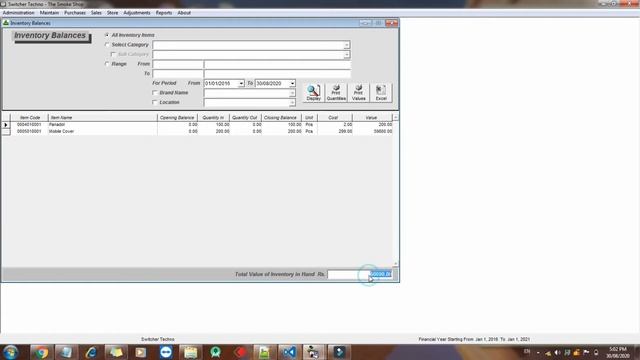Expand the Brand Name dropdown
The height and width of the screenshot is (360, 640).
click(x=292, y=93)
